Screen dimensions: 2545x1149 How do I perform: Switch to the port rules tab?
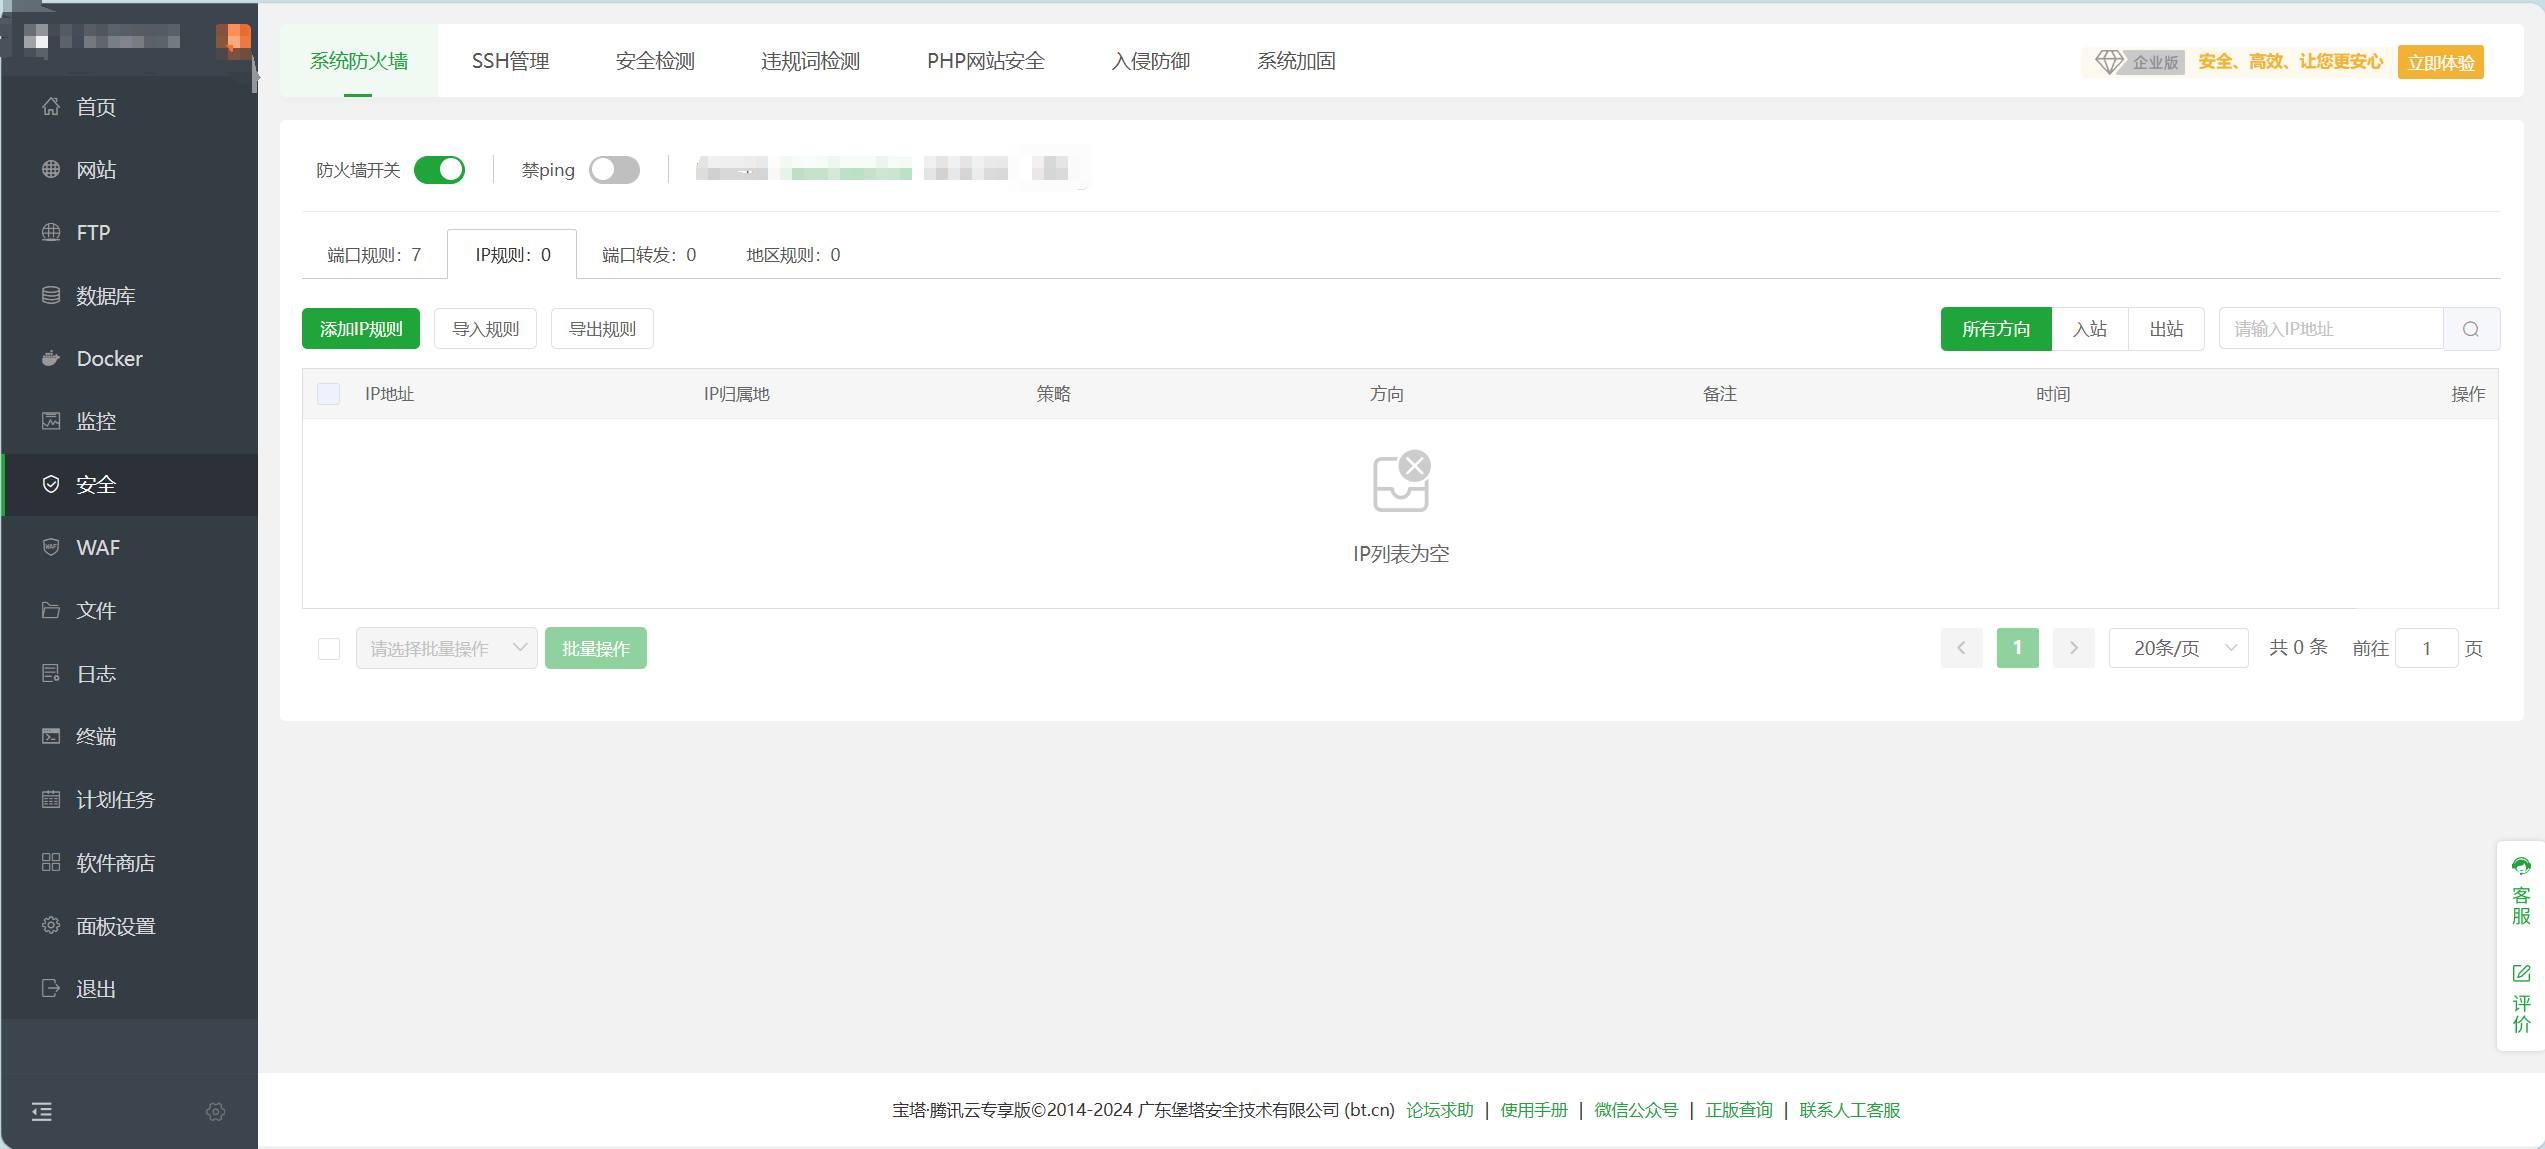click(374, 255)
